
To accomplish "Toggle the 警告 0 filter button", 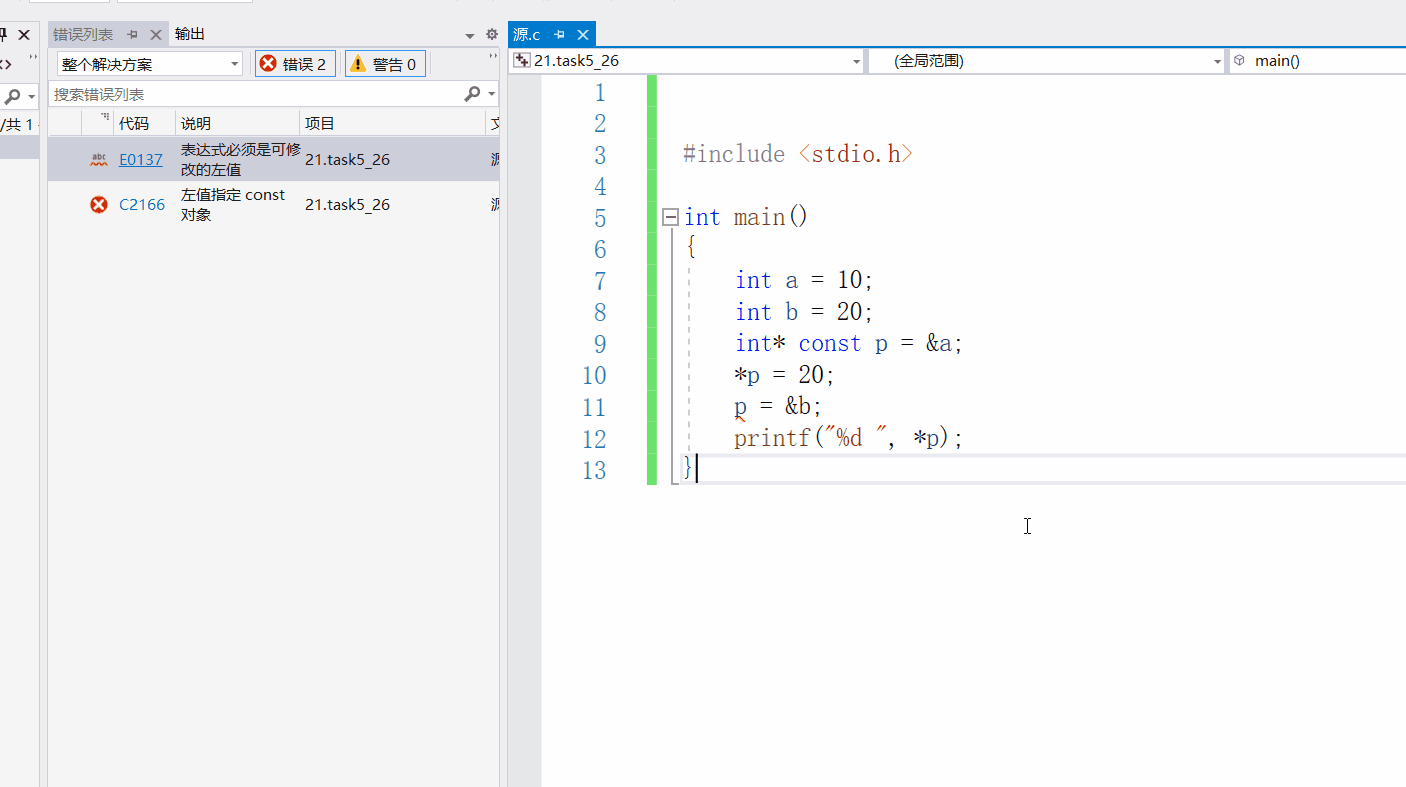I will (385, 64).
